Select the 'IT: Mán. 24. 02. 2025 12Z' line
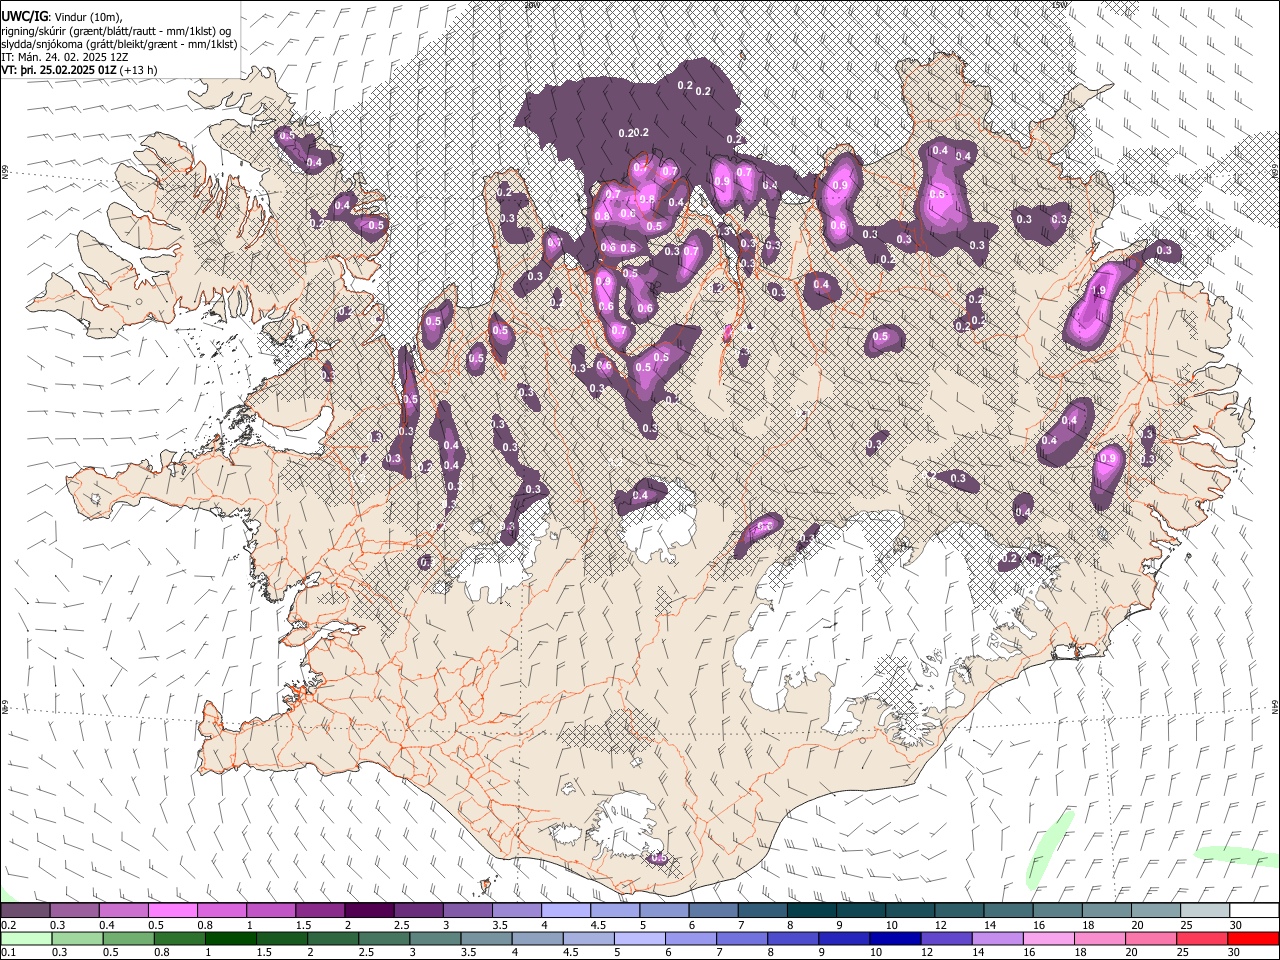The image size is (1280, 960). pos(65,57)
